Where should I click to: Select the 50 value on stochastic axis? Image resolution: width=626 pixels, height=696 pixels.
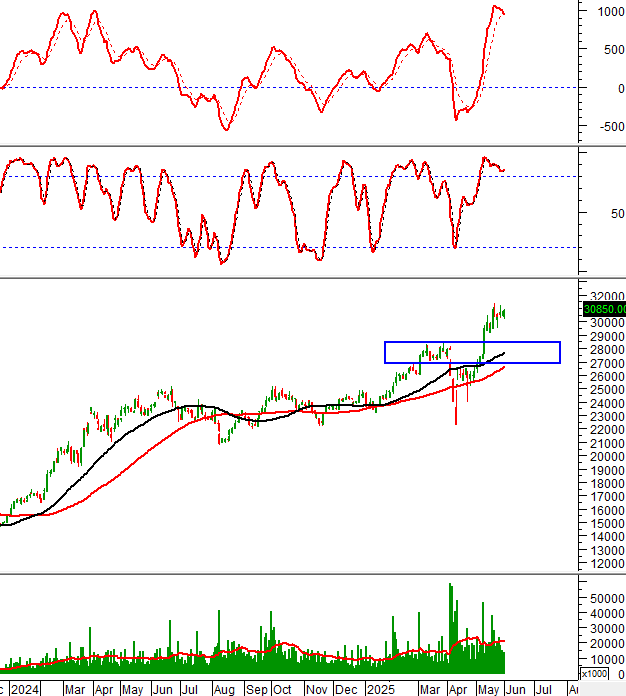tap(618, 214)
